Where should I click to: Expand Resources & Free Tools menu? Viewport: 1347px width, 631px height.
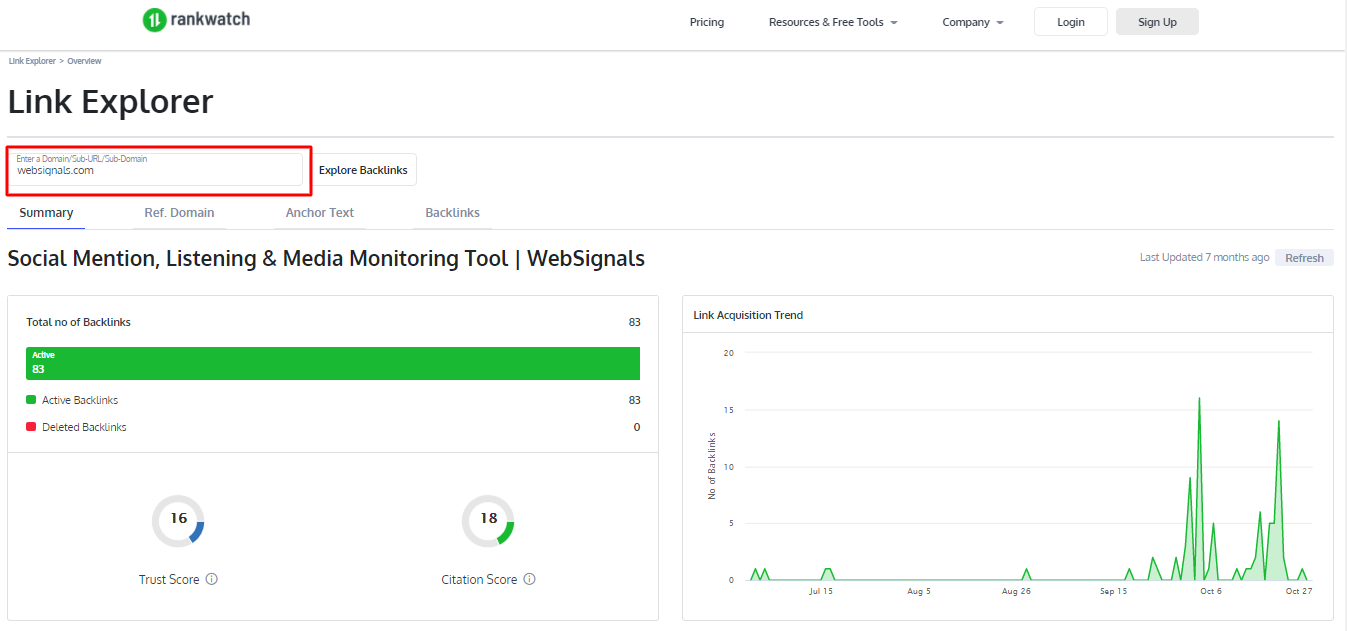833,22
